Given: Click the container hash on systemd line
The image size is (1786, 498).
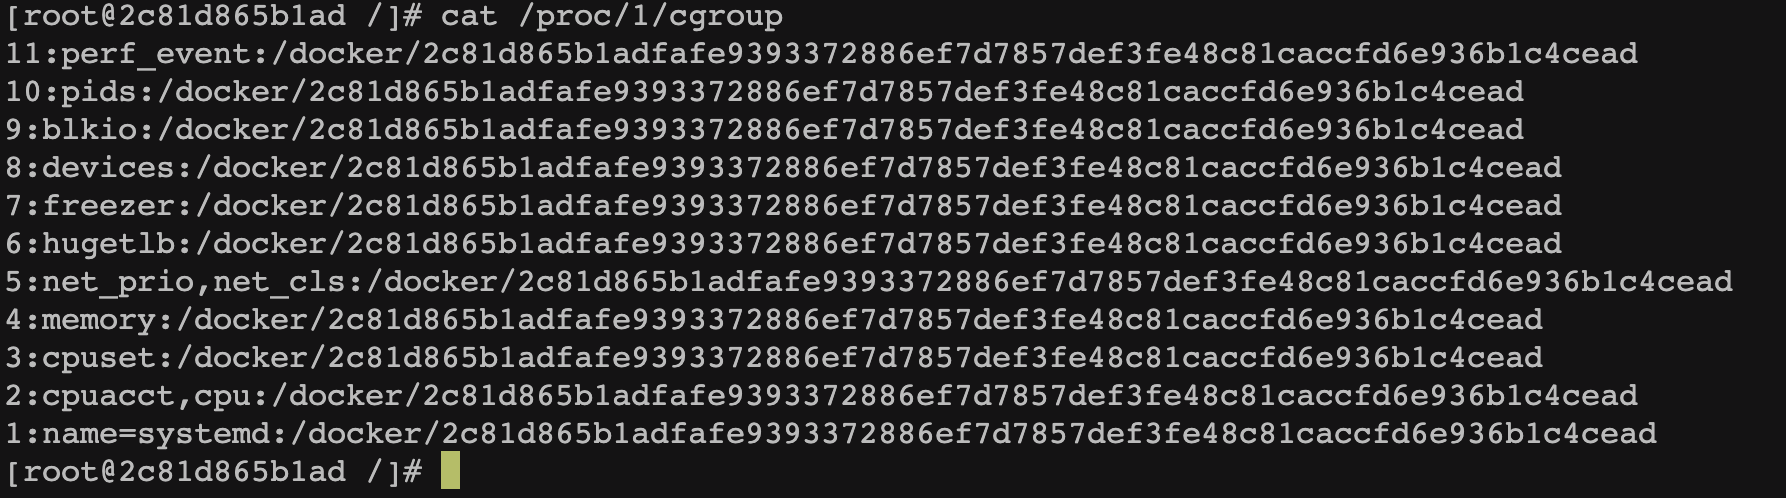Looking at the screenshot, I should [x=1049, y=434].
